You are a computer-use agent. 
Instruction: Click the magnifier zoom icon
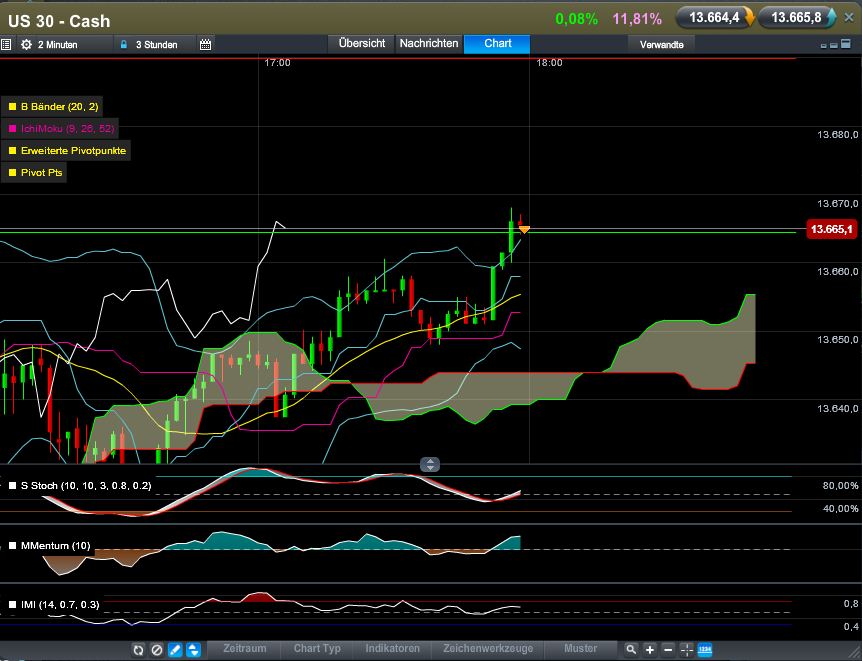point(631,650)
